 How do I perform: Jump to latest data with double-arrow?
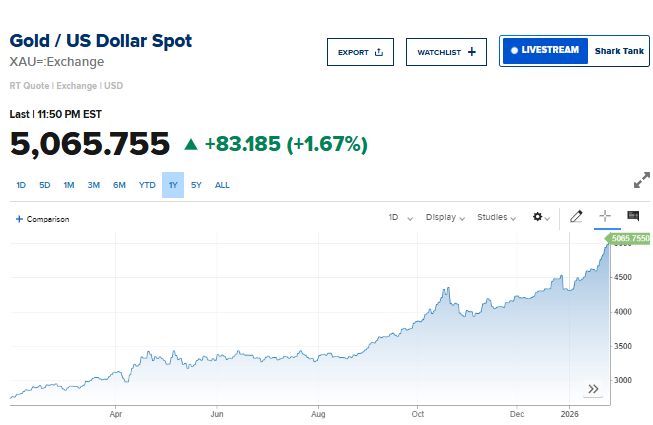click(593, 389)
